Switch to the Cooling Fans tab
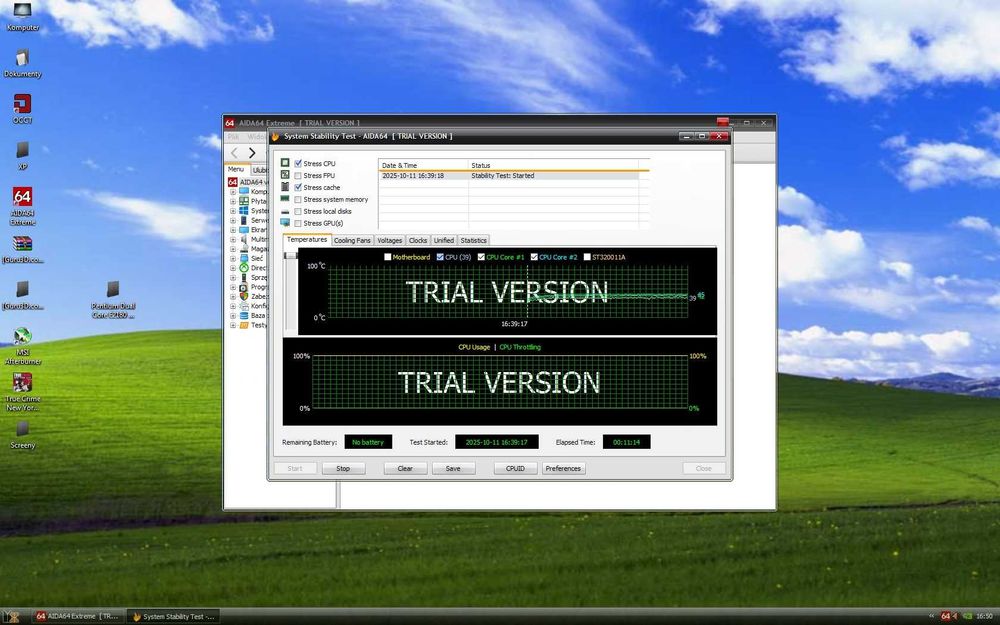Viewport: 1000px width, 625px height. (352, 240)
